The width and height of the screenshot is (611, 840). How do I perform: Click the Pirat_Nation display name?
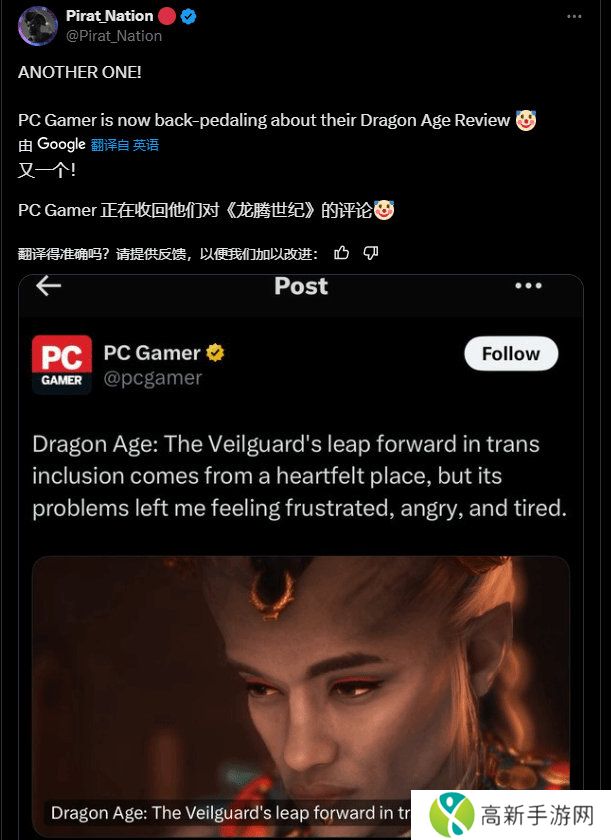click(109, 16)
